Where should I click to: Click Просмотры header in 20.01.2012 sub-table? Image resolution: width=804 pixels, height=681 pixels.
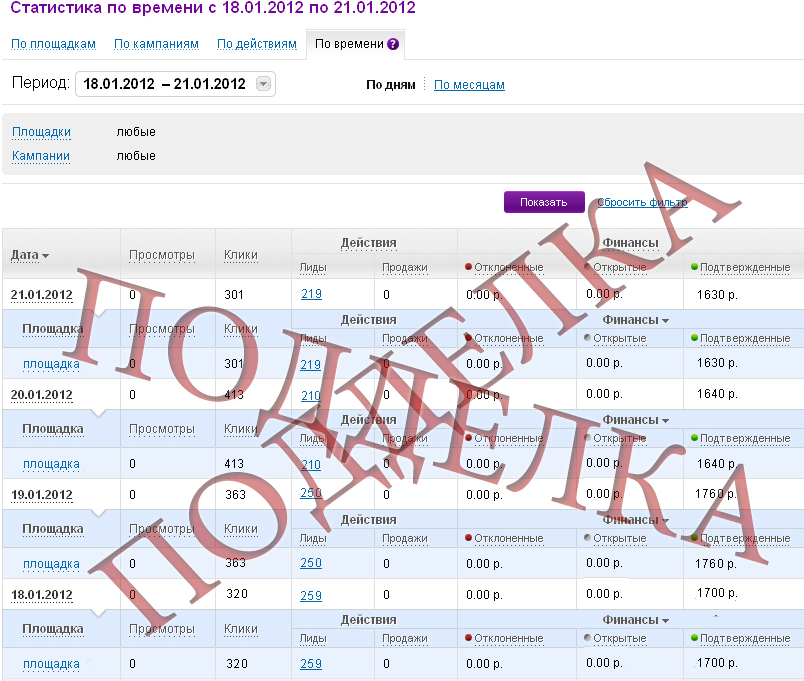[x=162, y=429]
